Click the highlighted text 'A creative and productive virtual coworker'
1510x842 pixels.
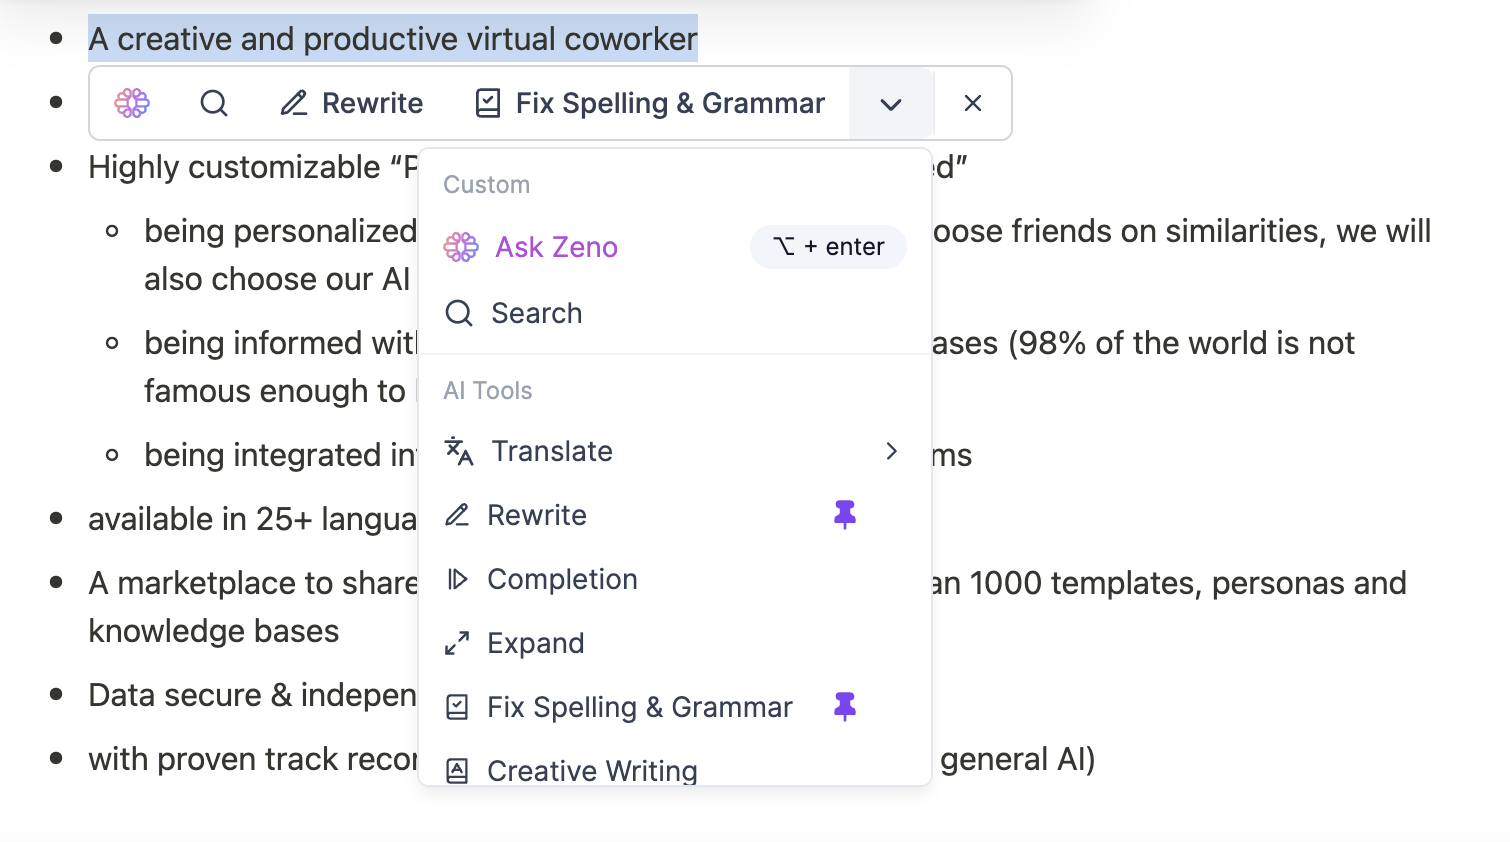(x=393, y=39)
